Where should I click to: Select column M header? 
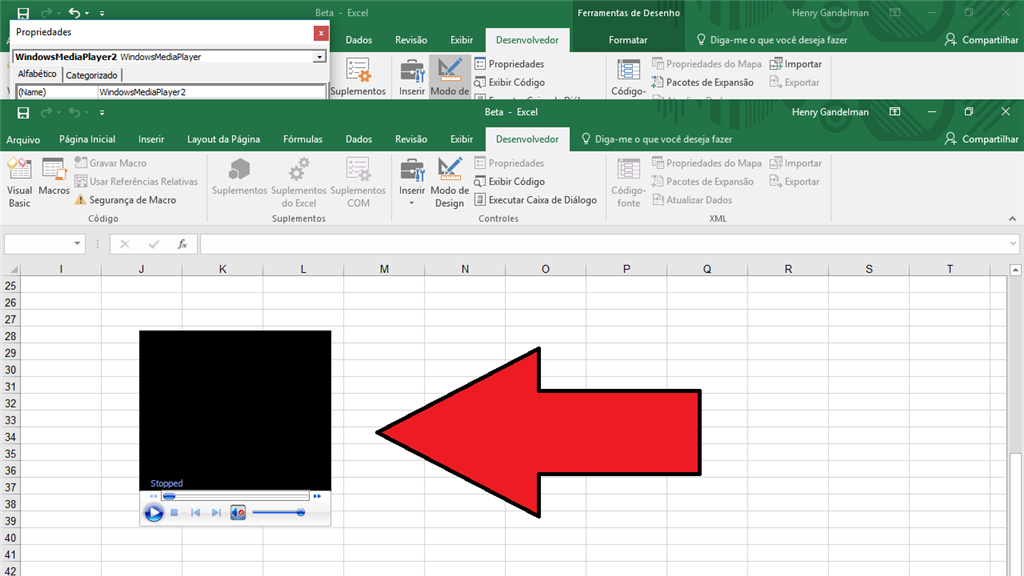384,269
